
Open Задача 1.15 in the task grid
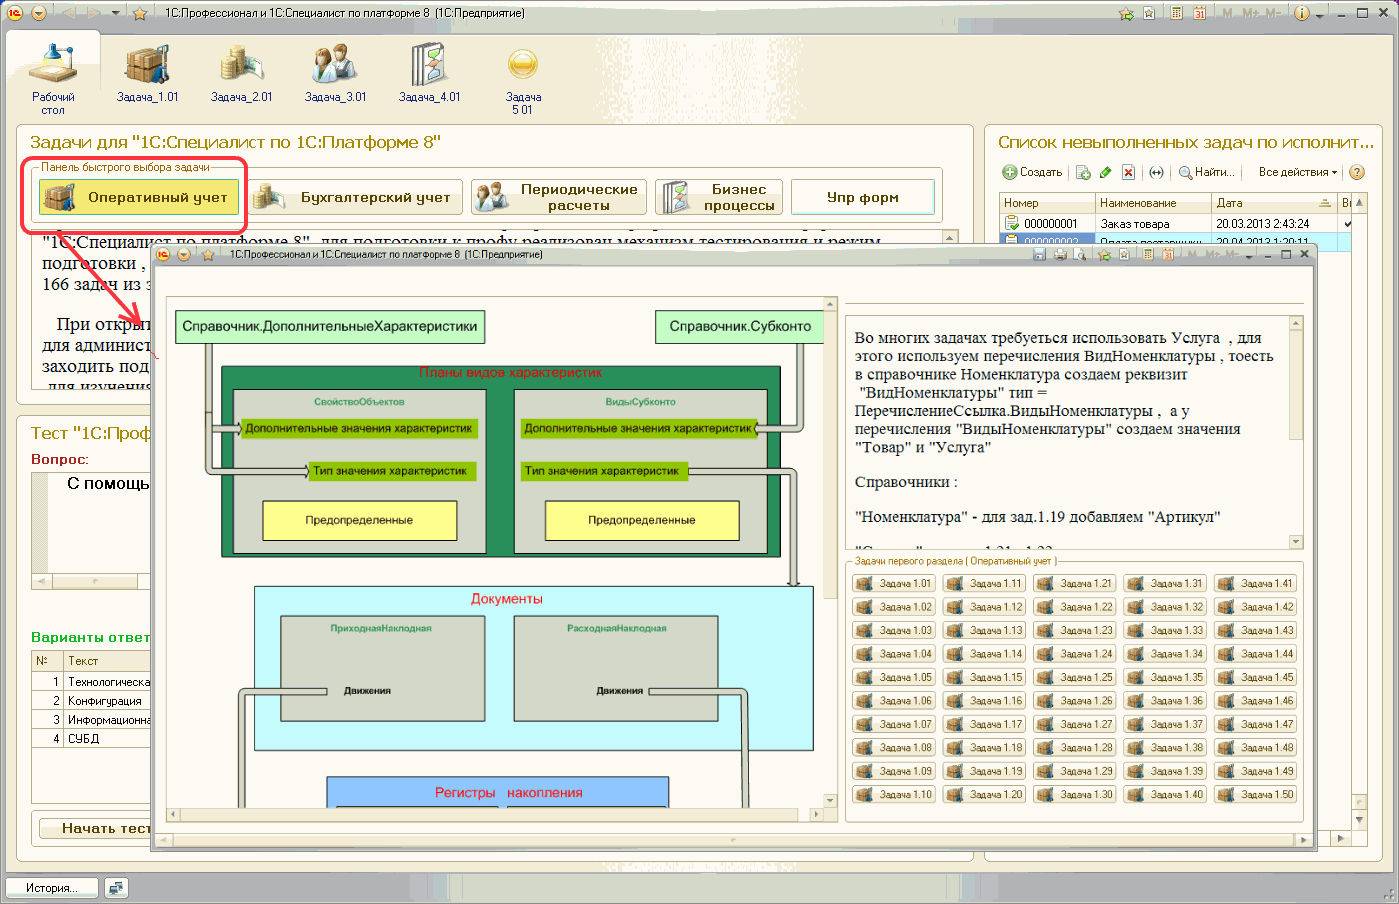(x=984, y=677)
